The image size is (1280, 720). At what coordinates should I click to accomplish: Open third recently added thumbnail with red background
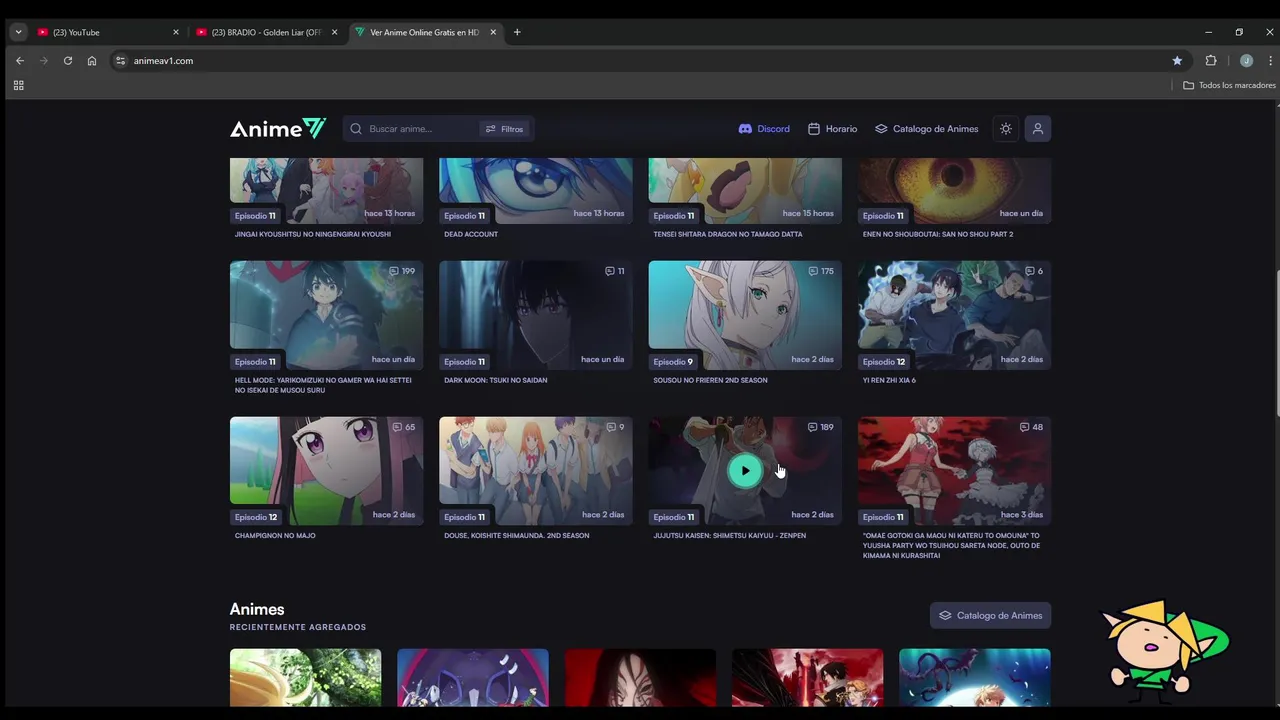coord(640,677)
